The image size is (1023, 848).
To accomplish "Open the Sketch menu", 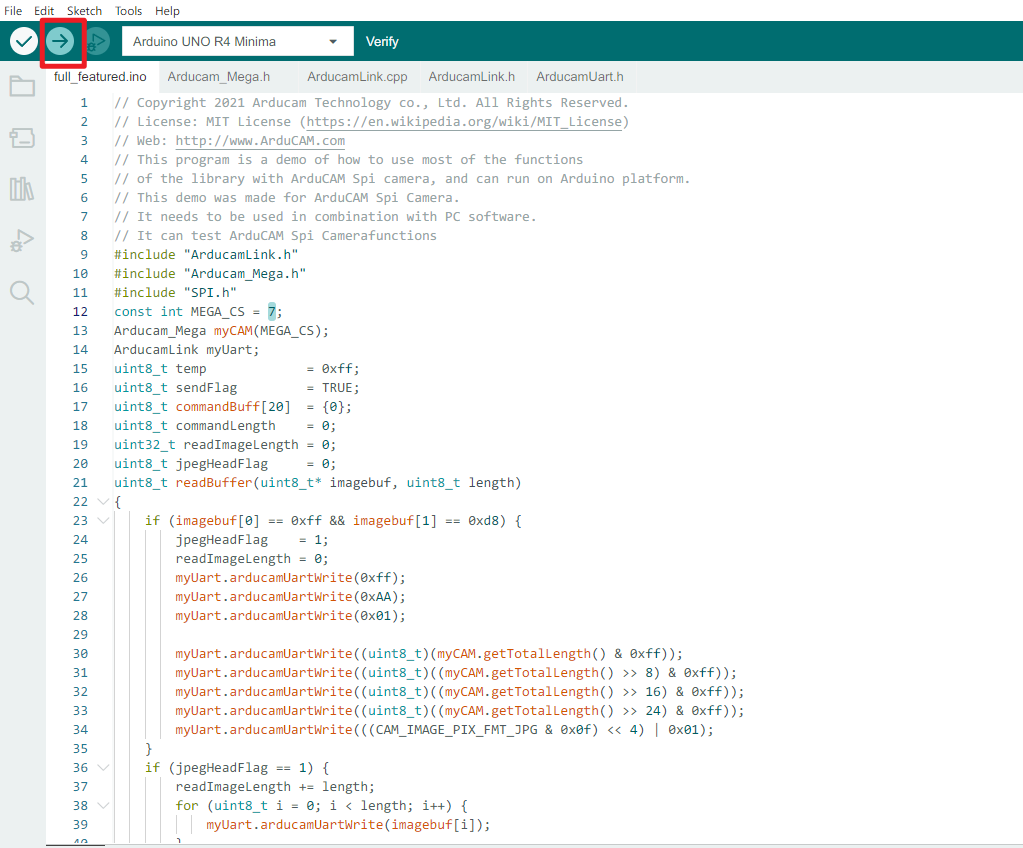I will (84, 10).
